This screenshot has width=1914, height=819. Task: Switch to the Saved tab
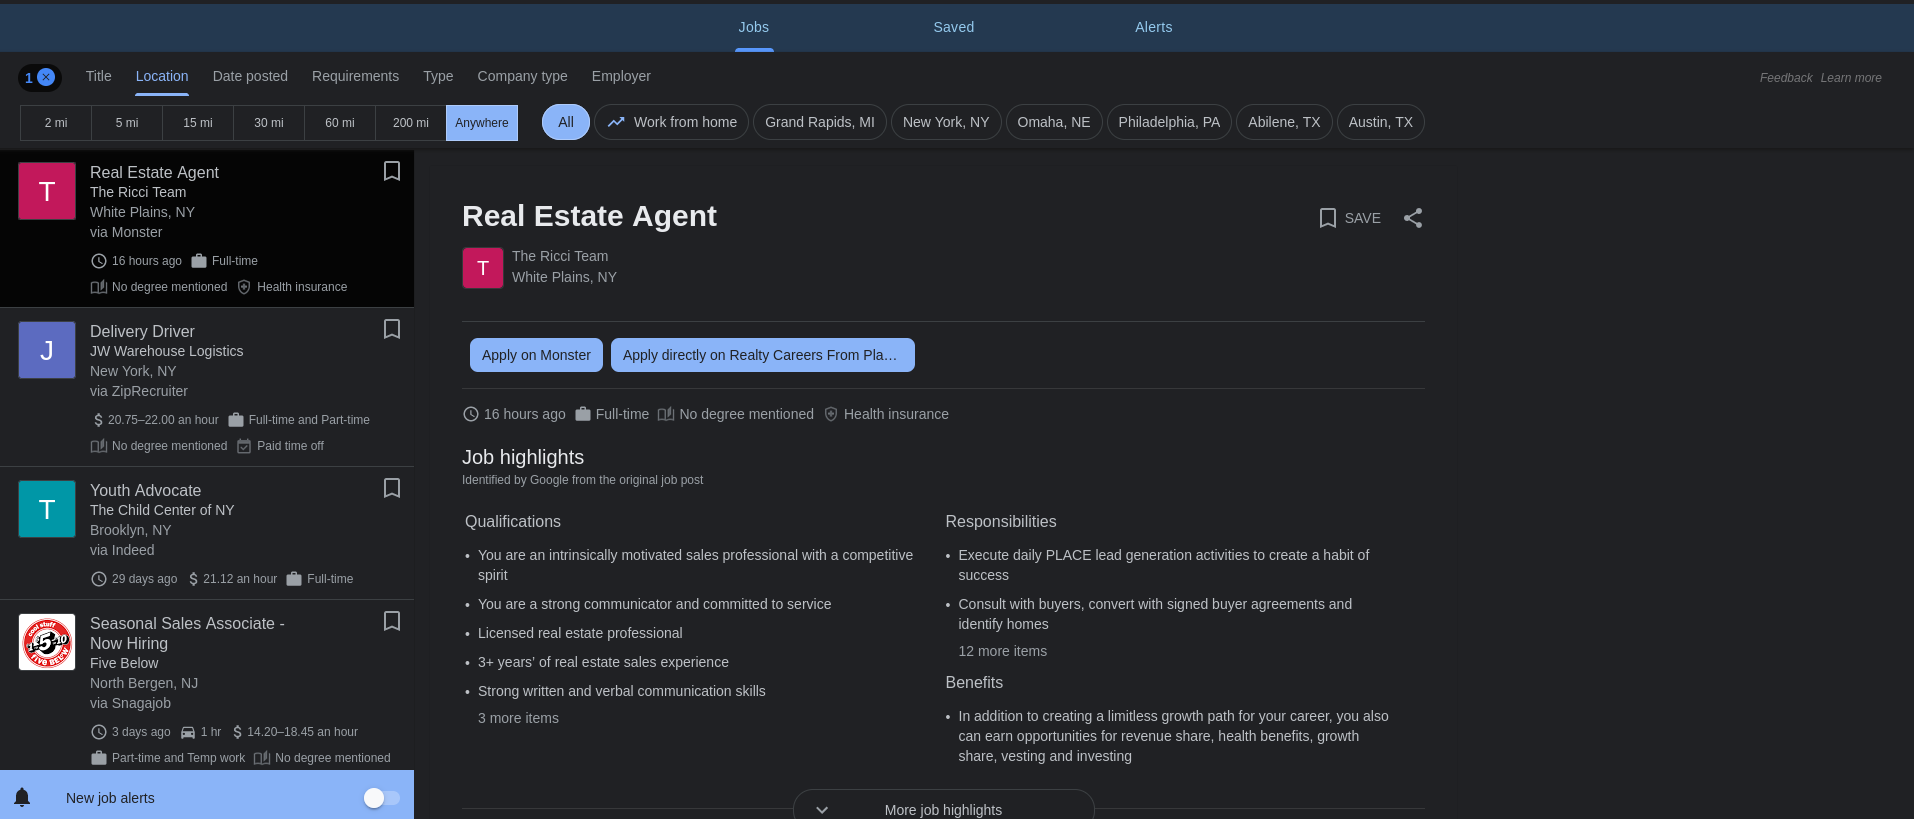tap(953, 27)
